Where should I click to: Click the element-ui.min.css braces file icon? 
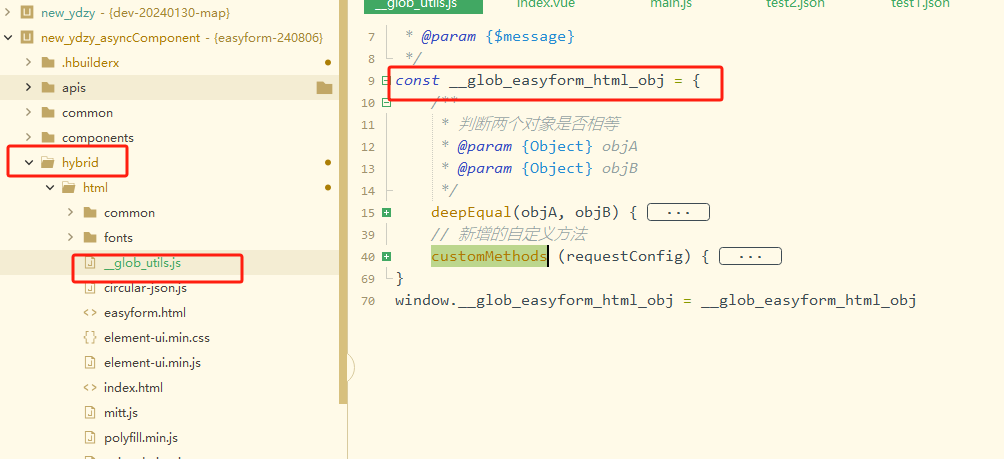point(89,337)
